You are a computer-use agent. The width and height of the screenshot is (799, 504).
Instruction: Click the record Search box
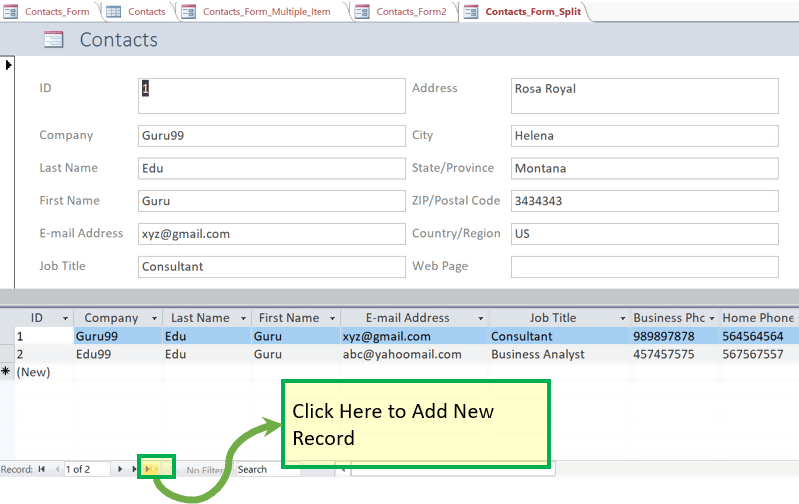(269, 469)
